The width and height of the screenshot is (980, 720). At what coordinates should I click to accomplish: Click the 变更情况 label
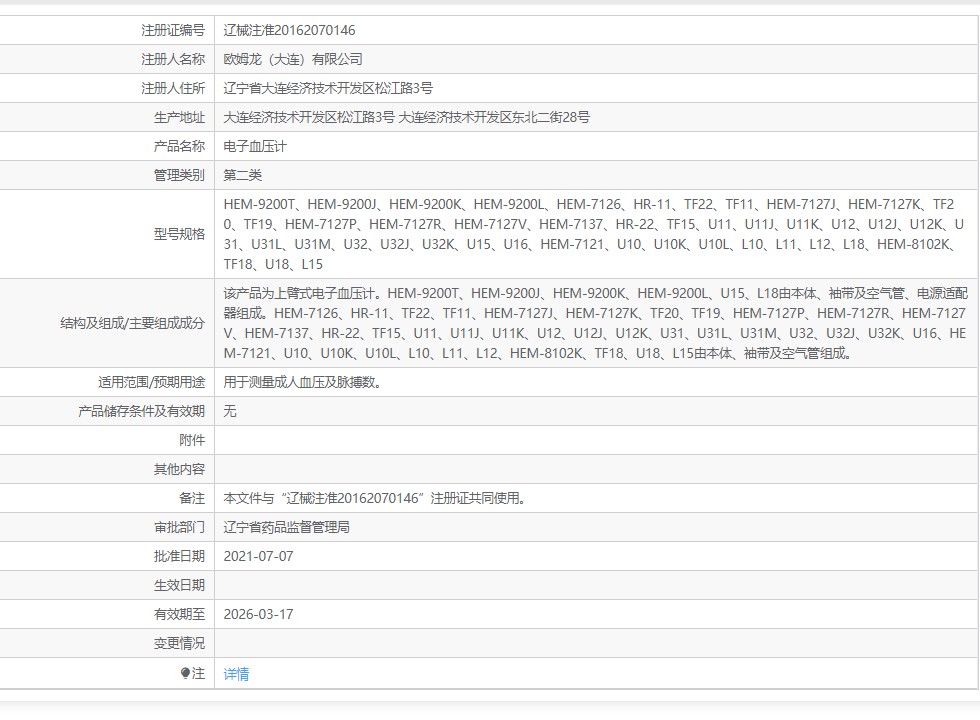click(179, 643)
